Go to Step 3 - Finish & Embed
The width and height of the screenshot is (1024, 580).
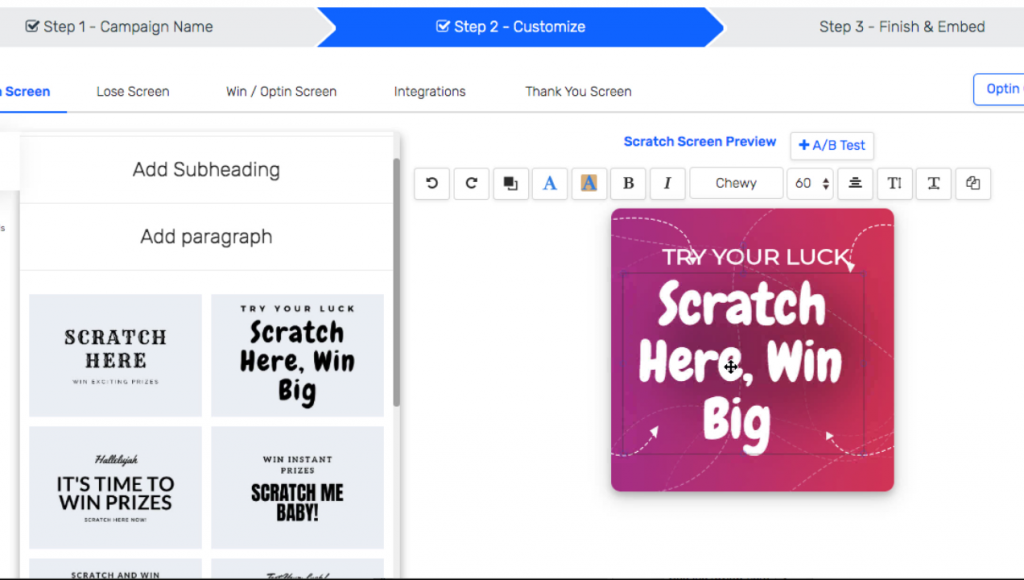(902, 27)
